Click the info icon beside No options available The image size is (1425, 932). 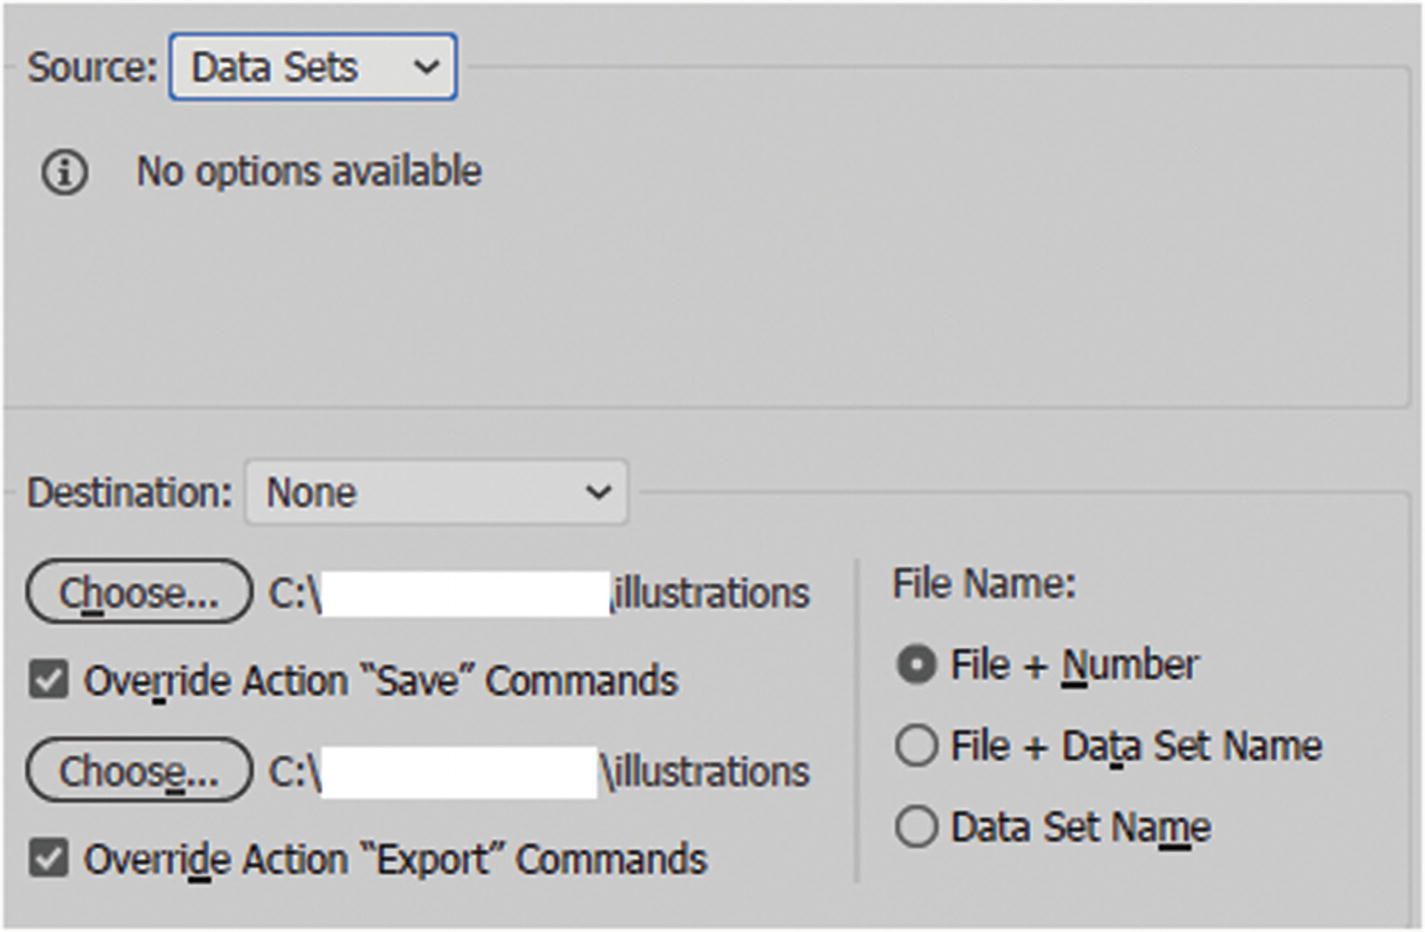64,172
